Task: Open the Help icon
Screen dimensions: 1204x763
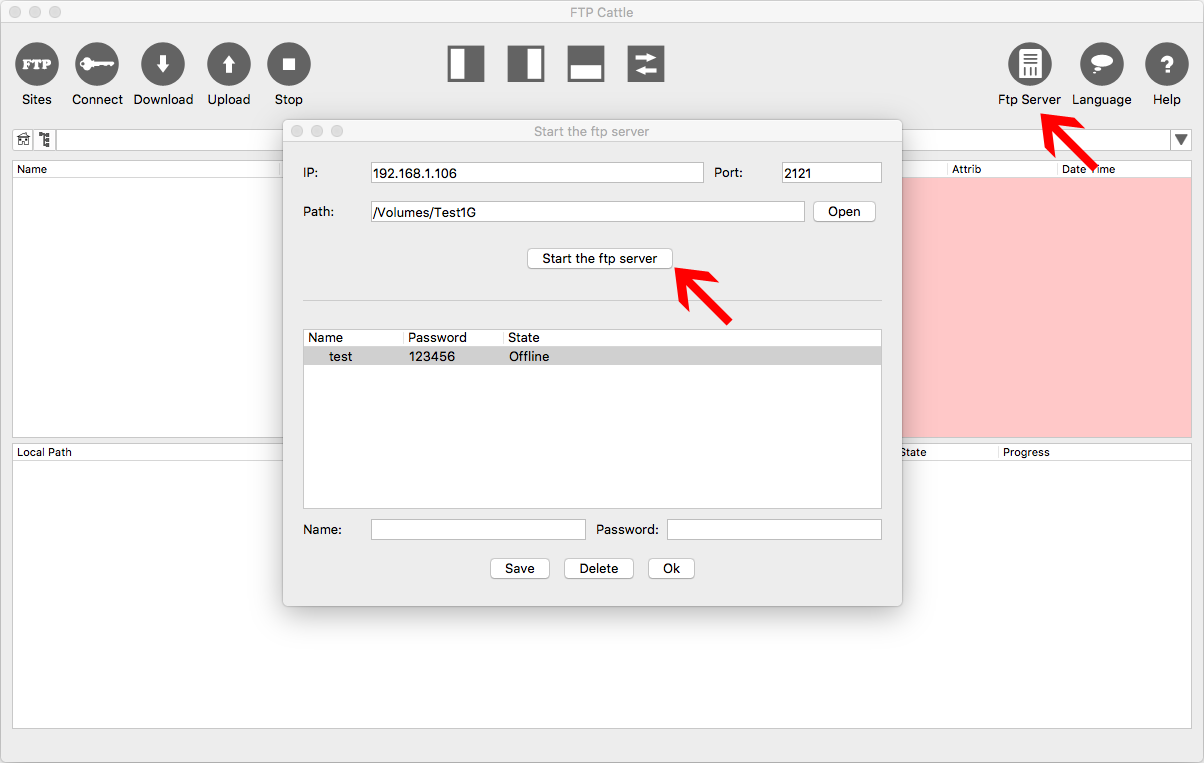Action: pyautogui.click(x=1166, y=64)
